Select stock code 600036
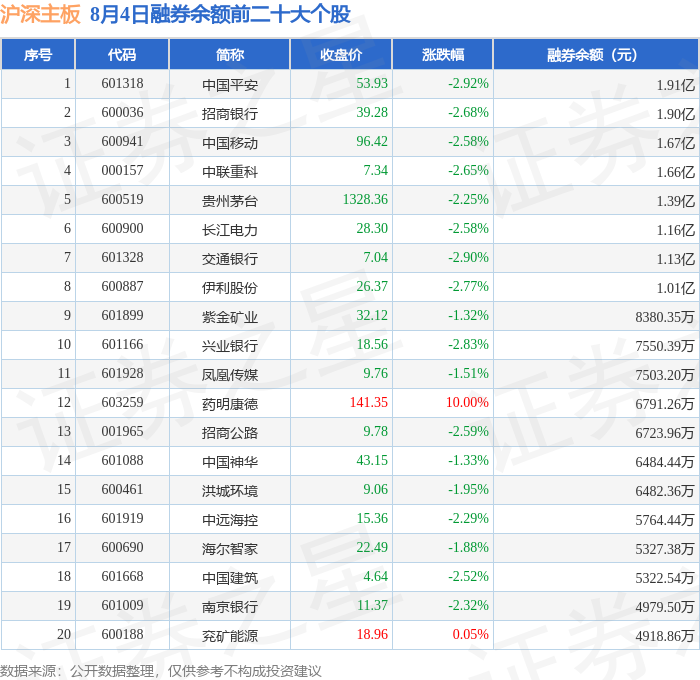Image resolution: width=700 pixels, height=680 pixels. [122, 113]
